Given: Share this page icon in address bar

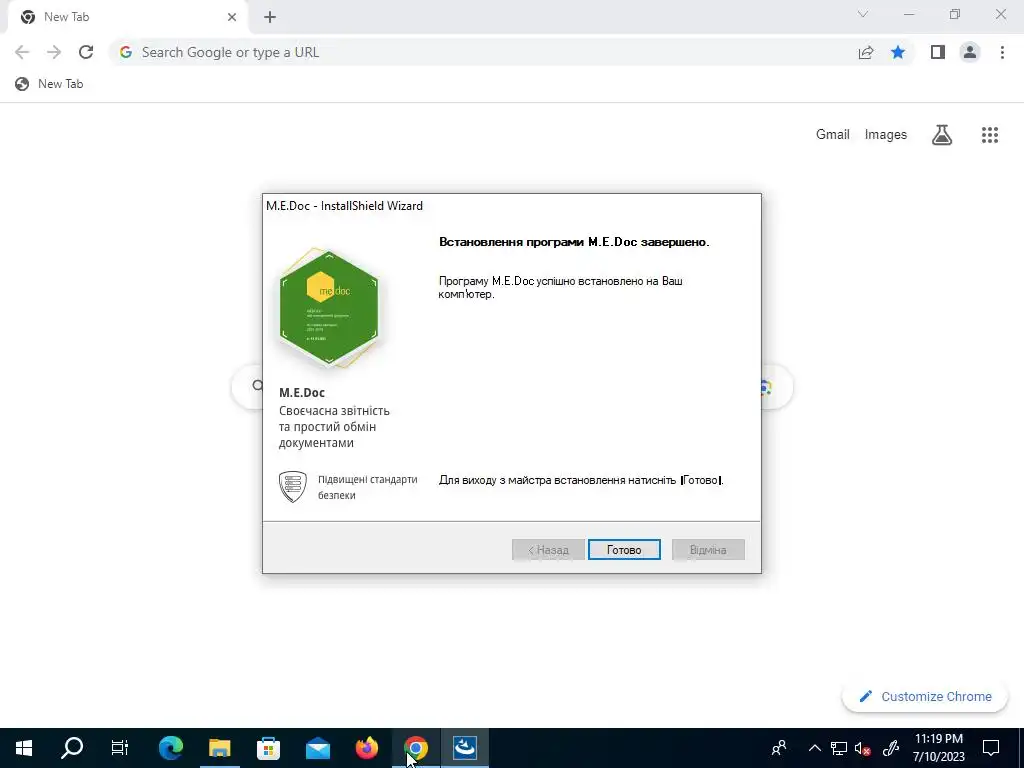Looking at the screenshot, I should (x=866, y=52).
